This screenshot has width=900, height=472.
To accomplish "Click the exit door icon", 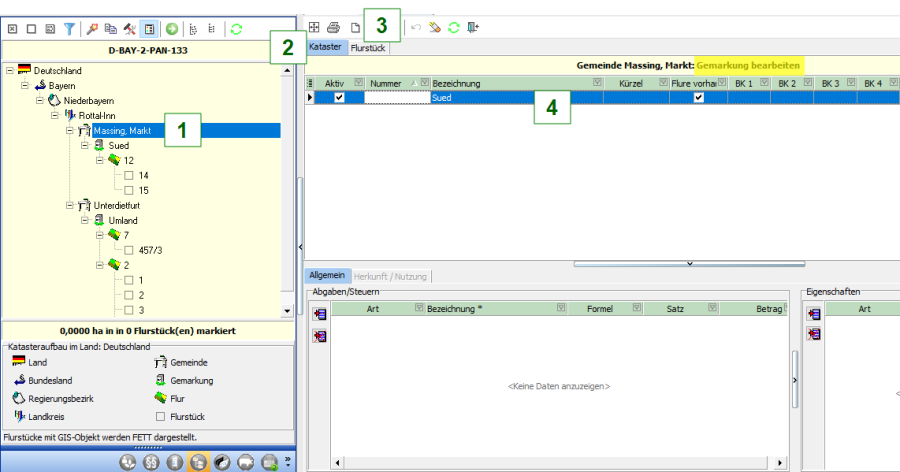I will point(473,27).
